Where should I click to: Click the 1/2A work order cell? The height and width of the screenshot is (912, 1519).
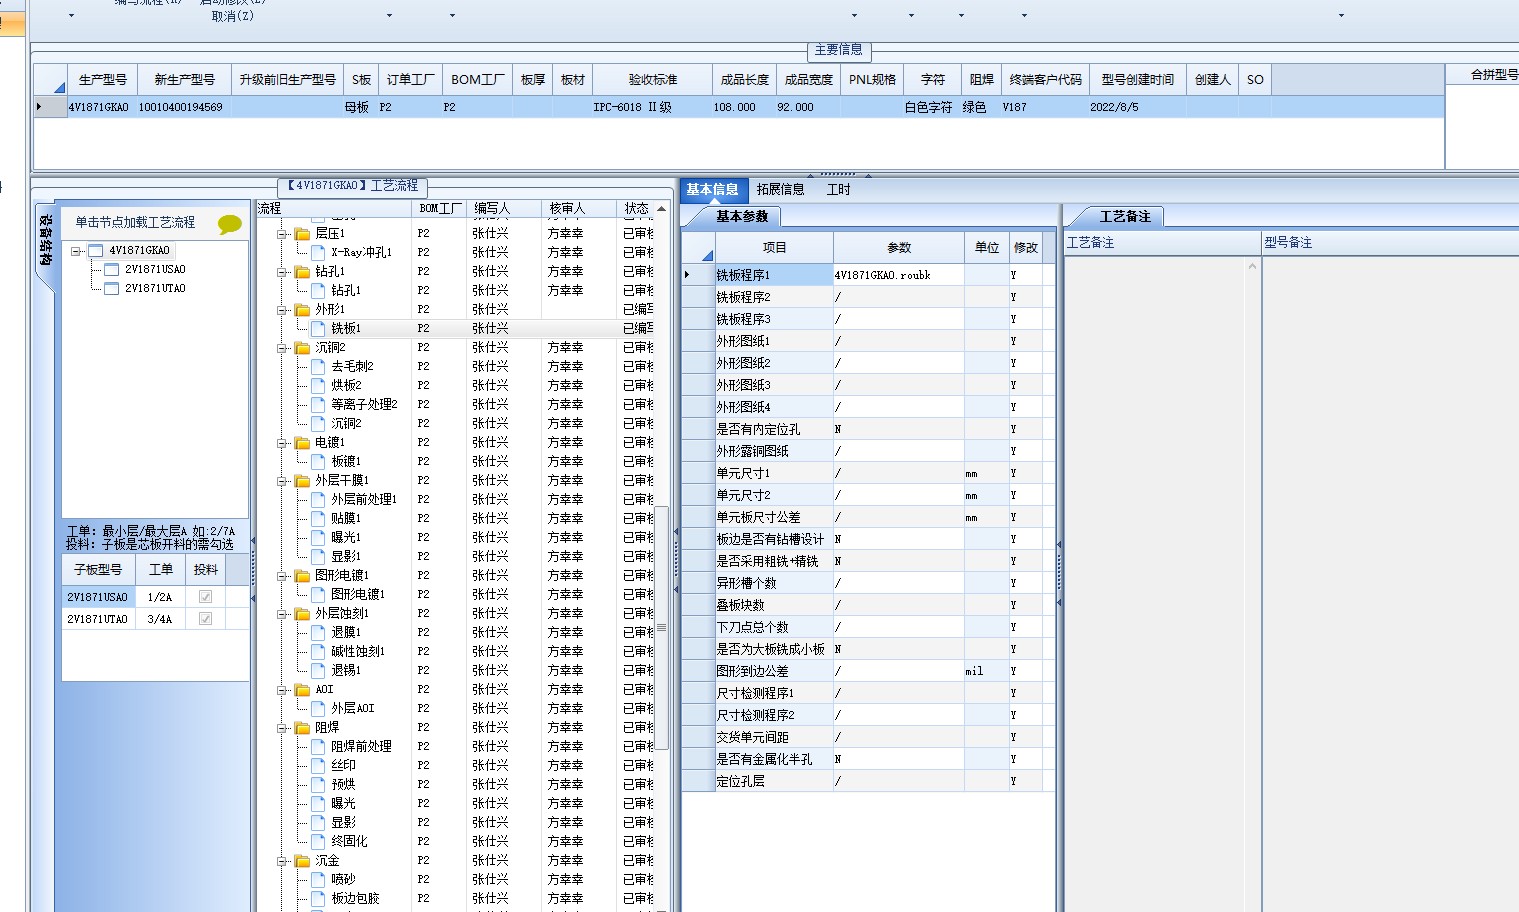(x=160, y=597)
